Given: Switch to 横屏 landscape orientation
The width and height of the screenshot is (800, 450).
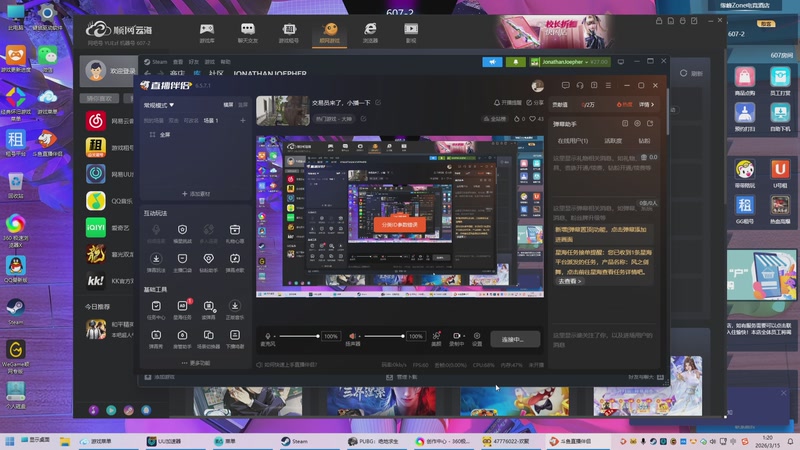Looking at the screenshot, I should pos(228,105).
